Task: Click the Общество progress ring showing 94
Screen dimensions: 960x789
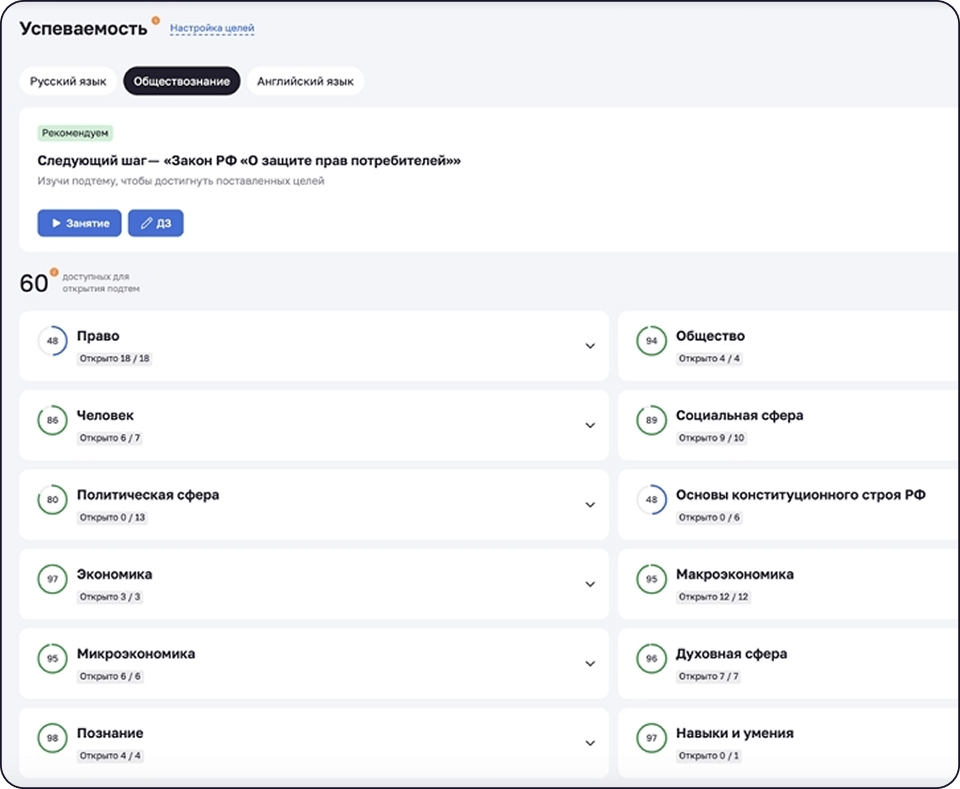Action: [x=651, y=341]
